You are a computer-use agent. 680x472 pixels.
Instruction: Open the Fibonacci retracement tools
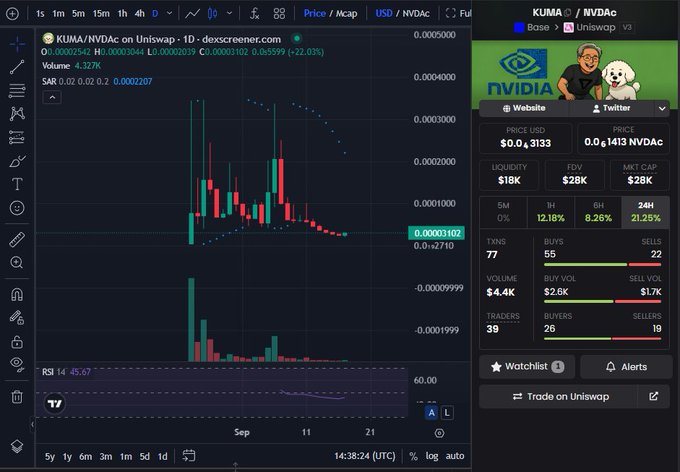point(17,91)
